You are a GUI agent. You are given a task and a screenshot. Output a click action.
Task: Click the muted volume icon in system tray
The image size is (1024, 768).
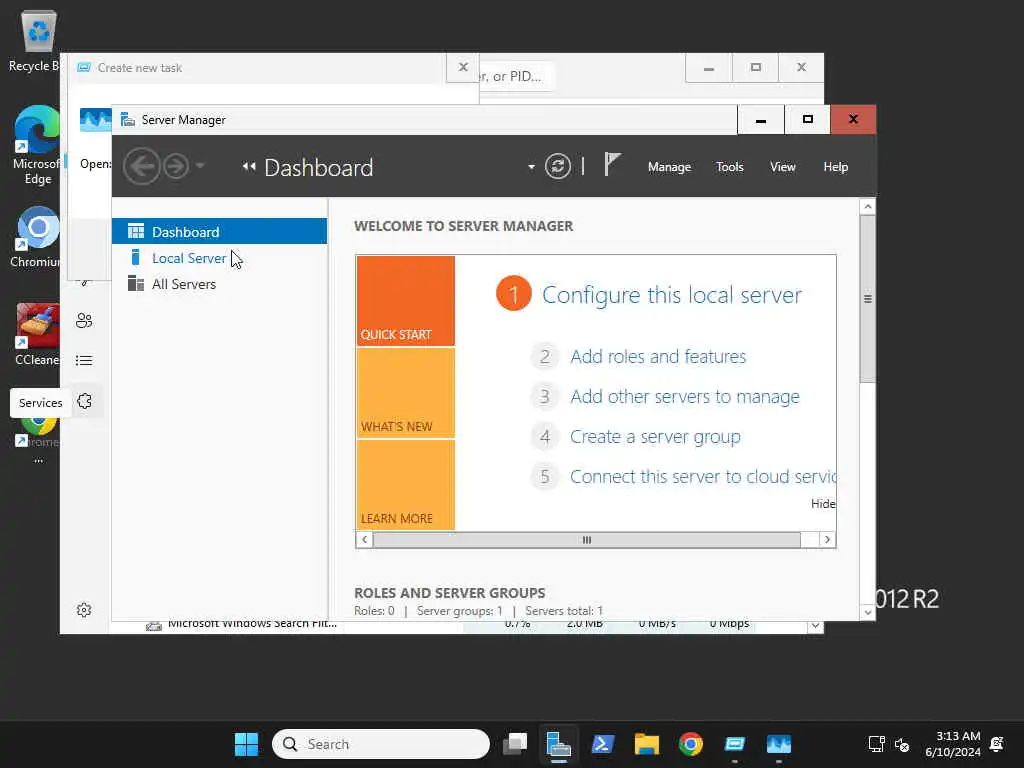click(x=902, y=744)
